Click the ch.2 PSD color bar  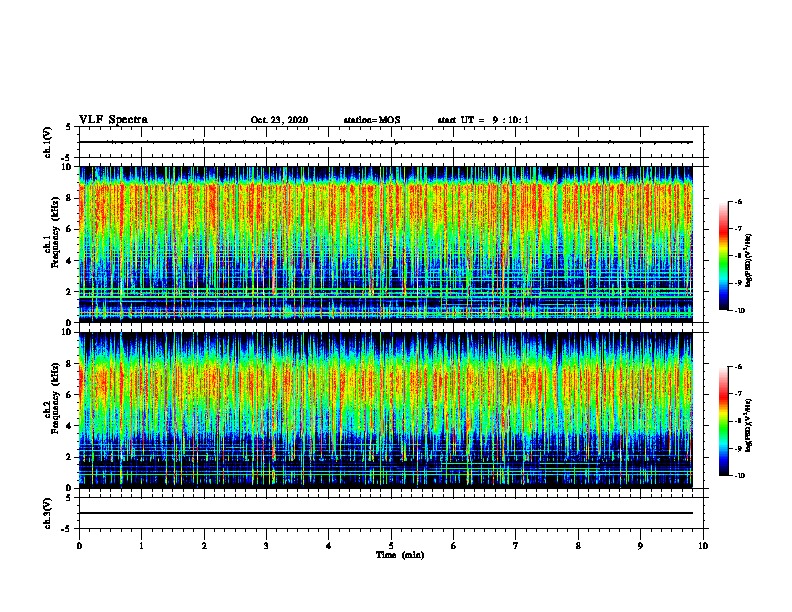pos(723,421)
